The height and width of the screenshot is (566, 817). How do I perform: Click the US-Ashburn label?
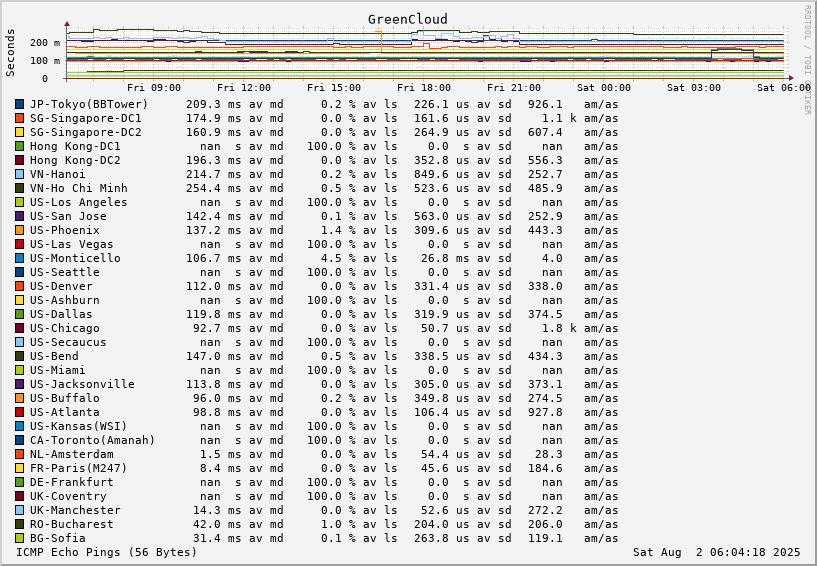(65, 300)
